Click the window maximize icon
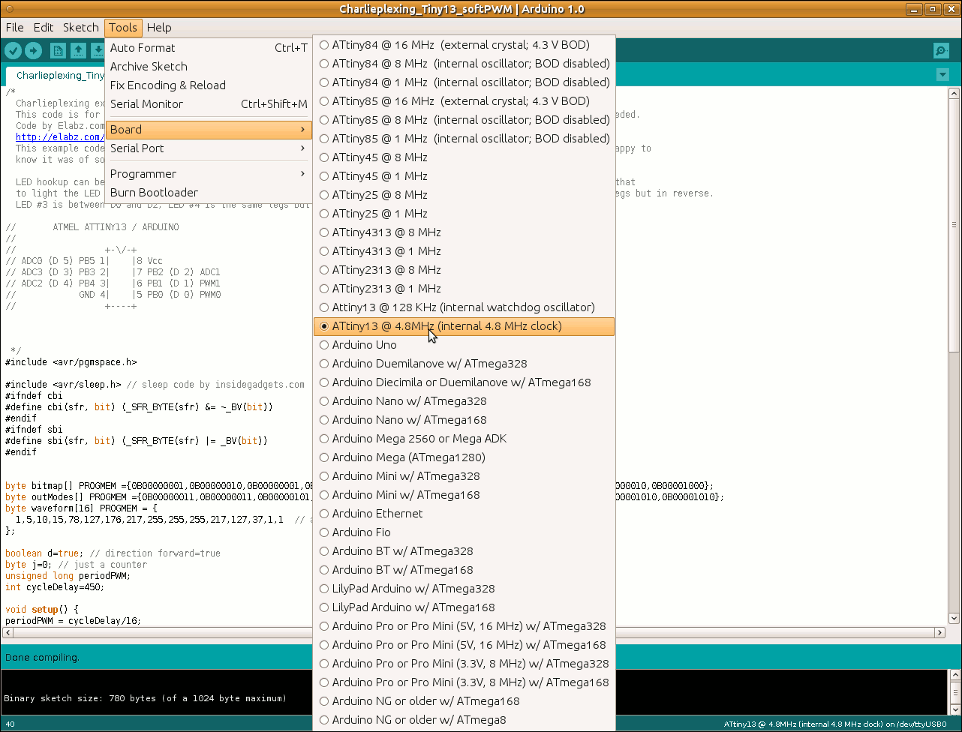The image size is (962, 732). (x=930, y=9)
